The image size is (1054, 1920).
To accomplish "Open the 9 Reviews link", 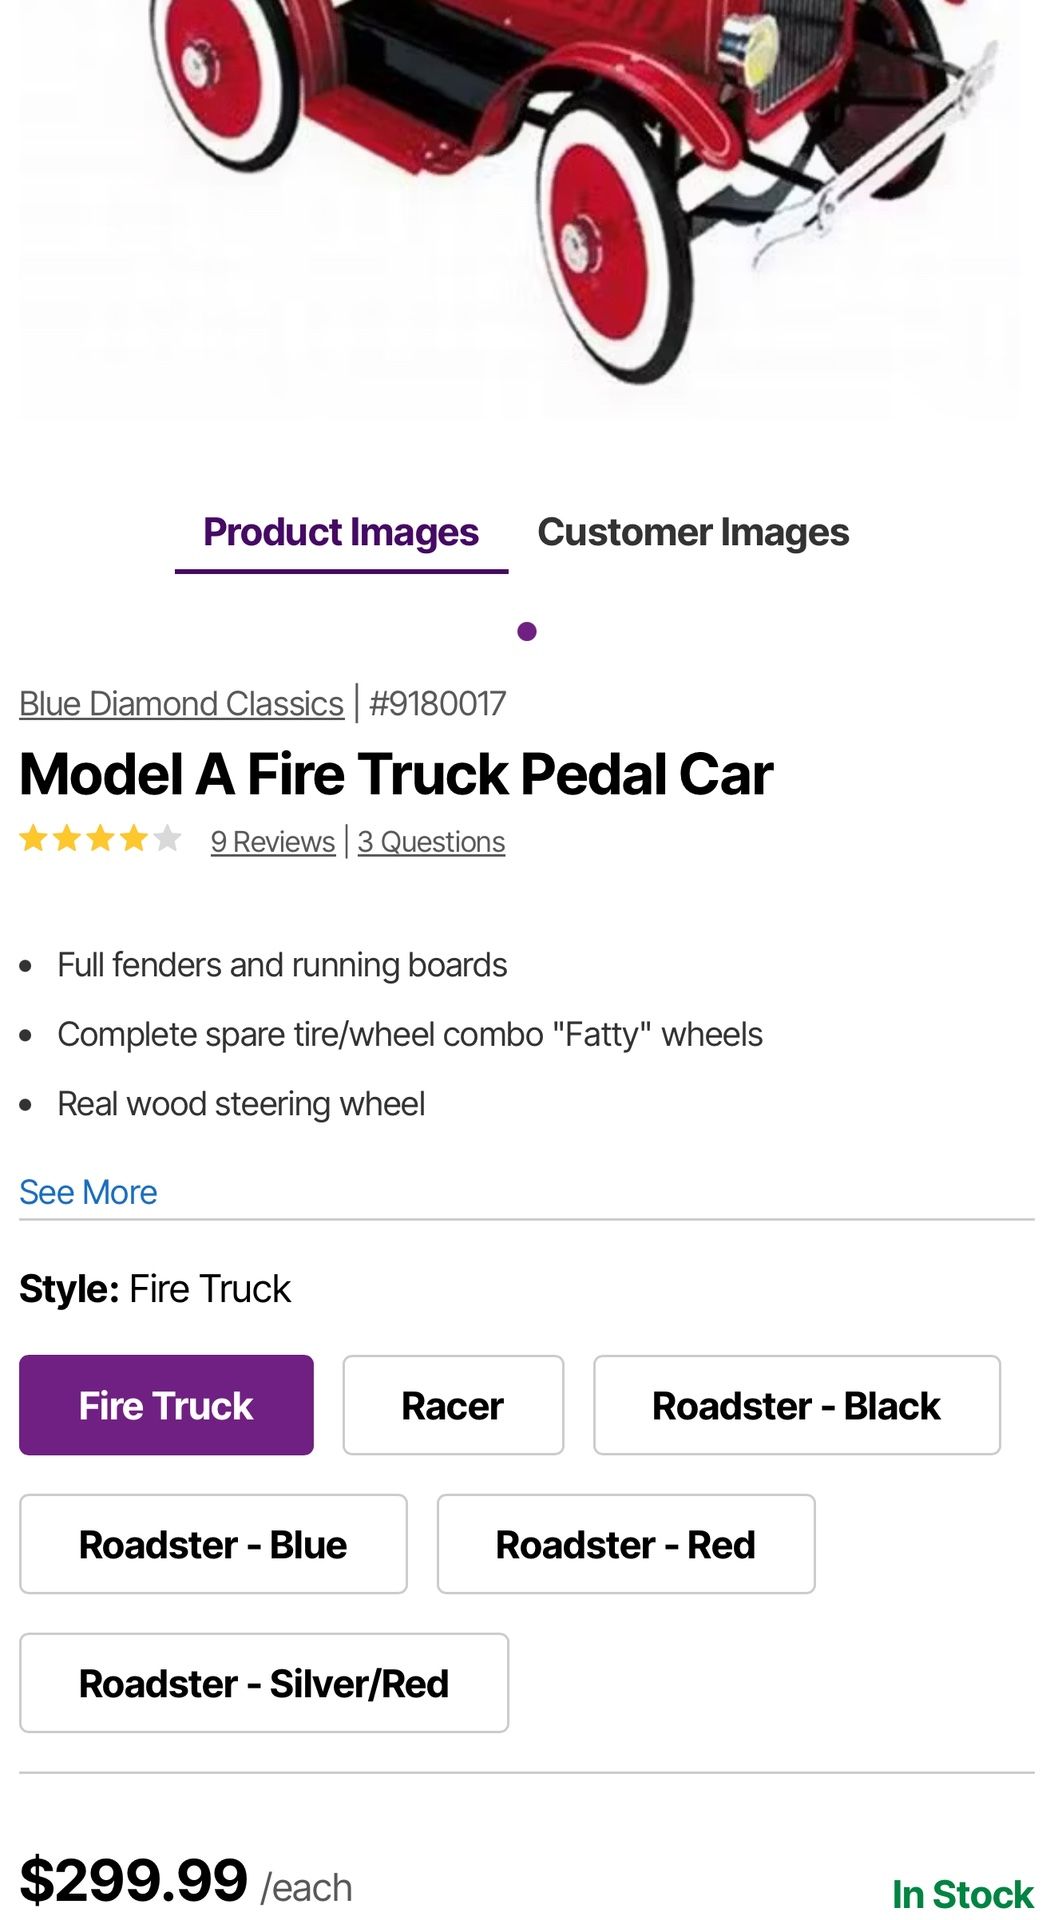I will click(272, 842).
